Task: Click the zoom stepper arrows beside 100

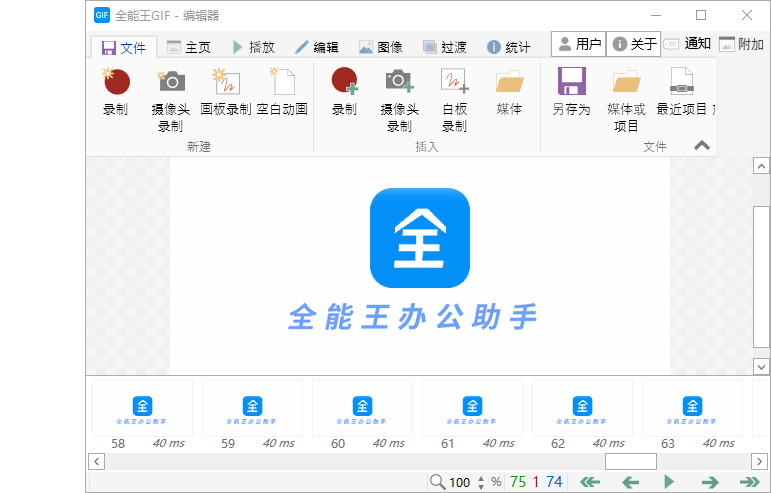Action: pyautogui.click(x=481, y=482)
